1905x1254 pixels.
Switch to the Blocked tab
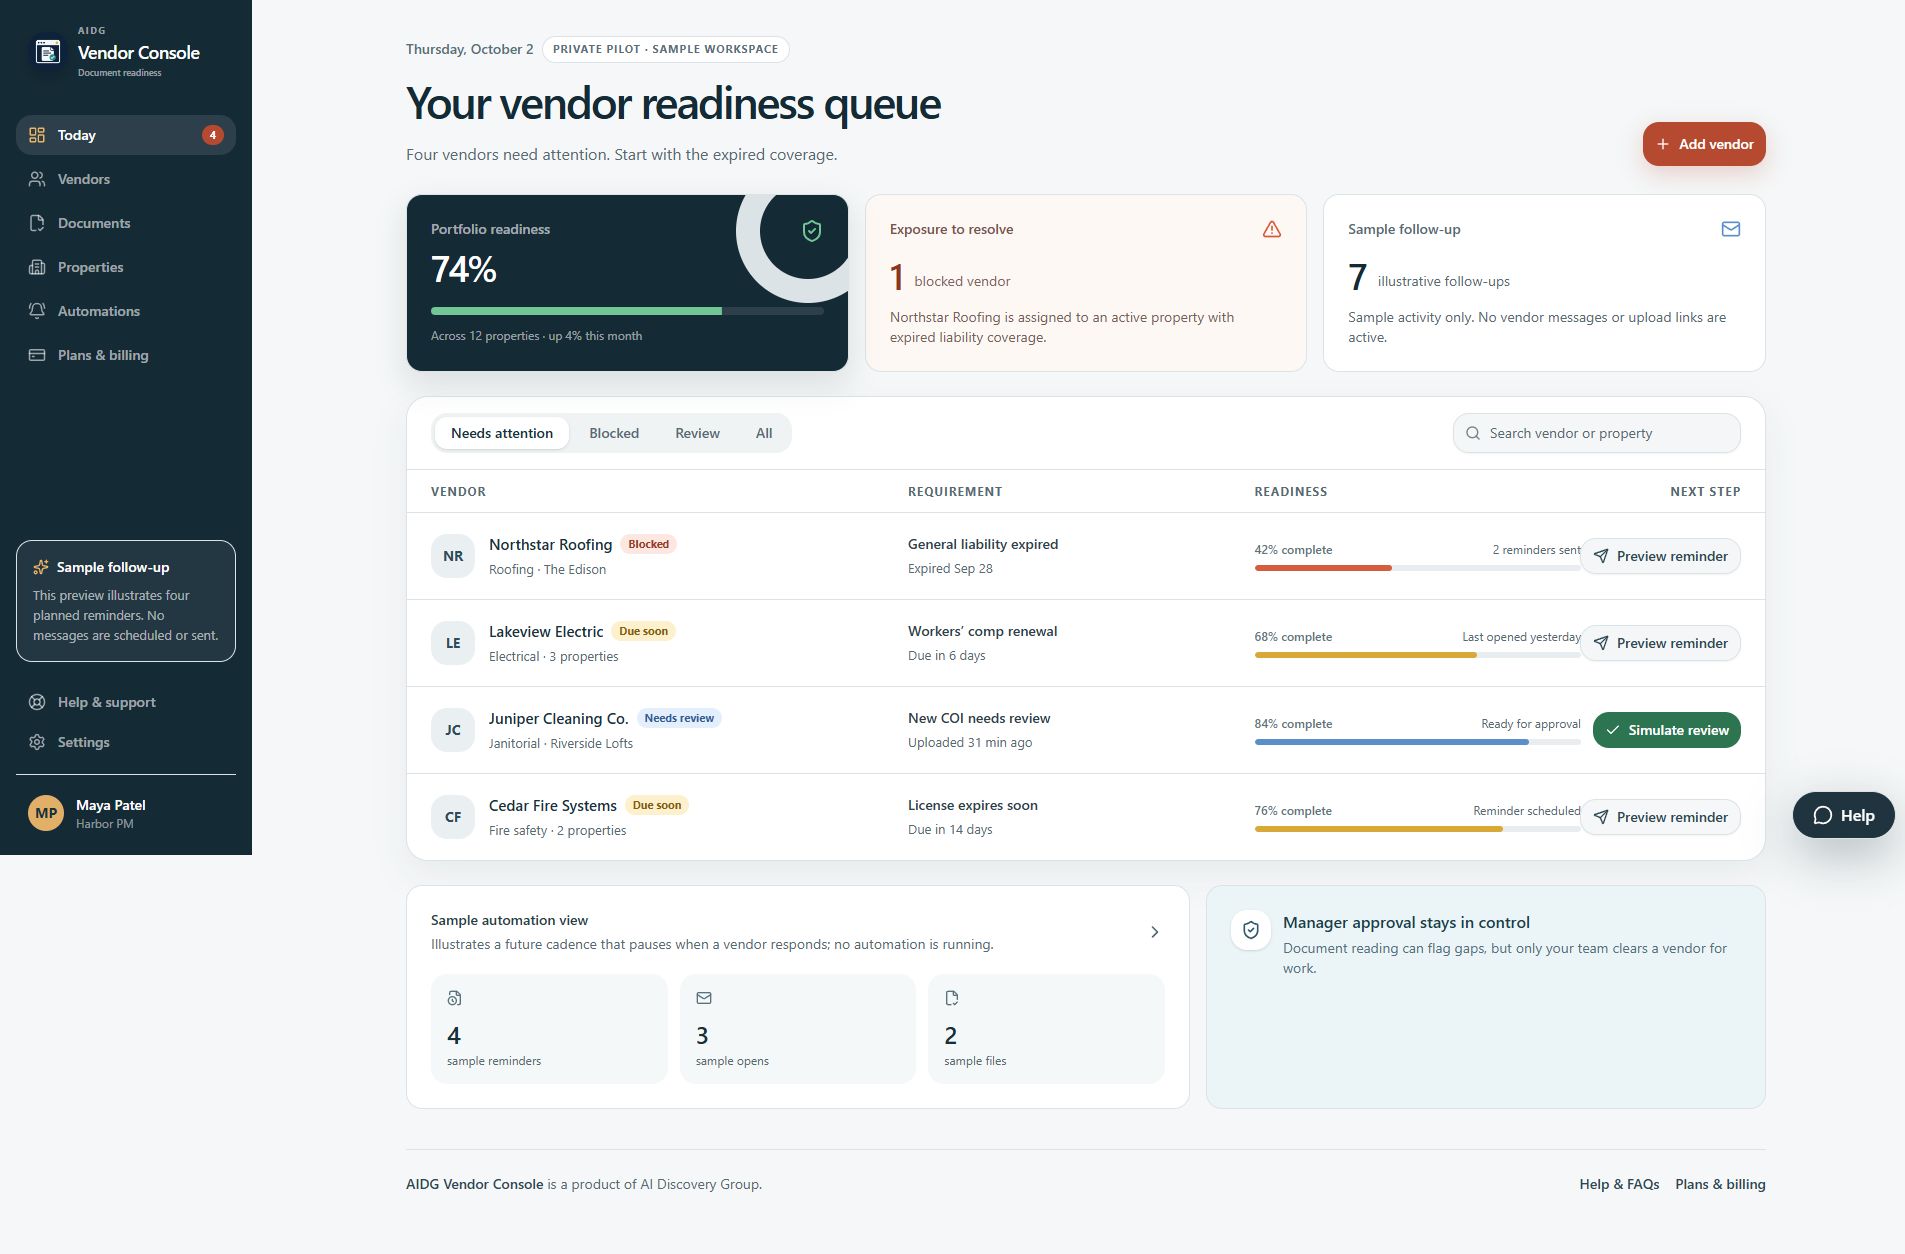click(614, 433)
